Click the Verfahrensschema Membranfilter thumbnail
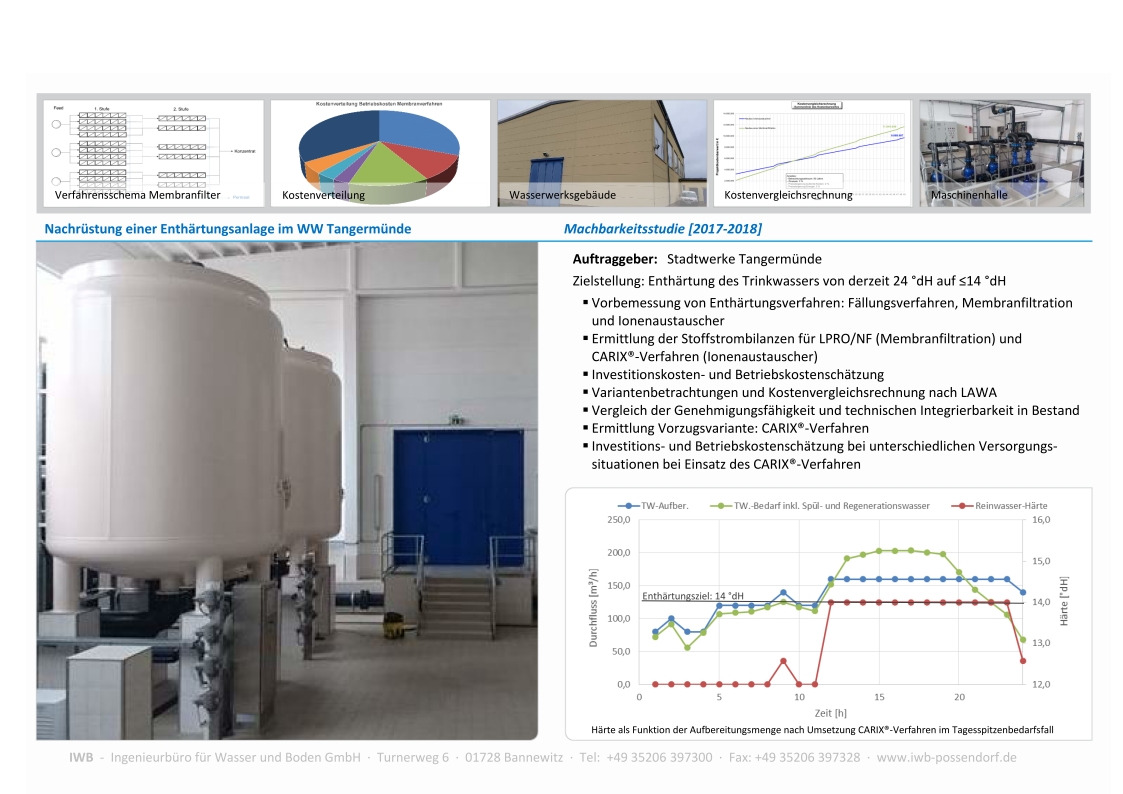This screenshot has height=794, width=1123. (152, 152)
